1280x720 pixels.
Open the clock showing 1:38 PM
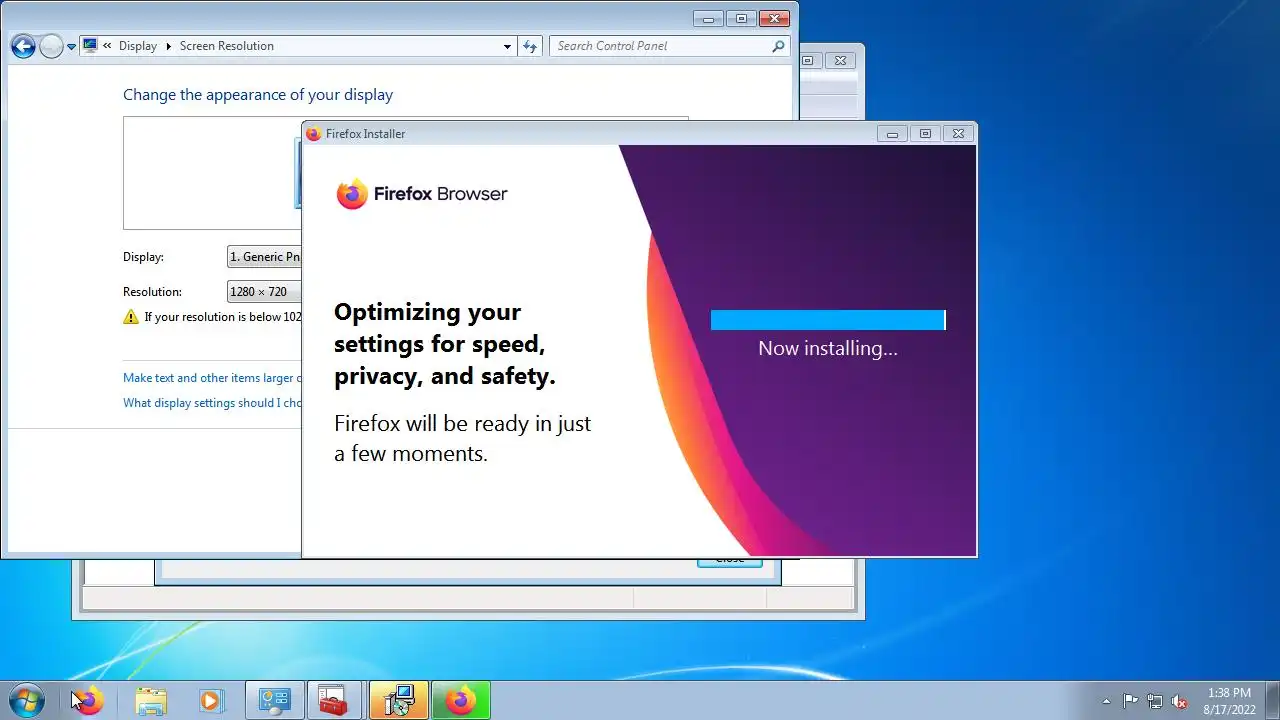click(x=1229, y=701)
